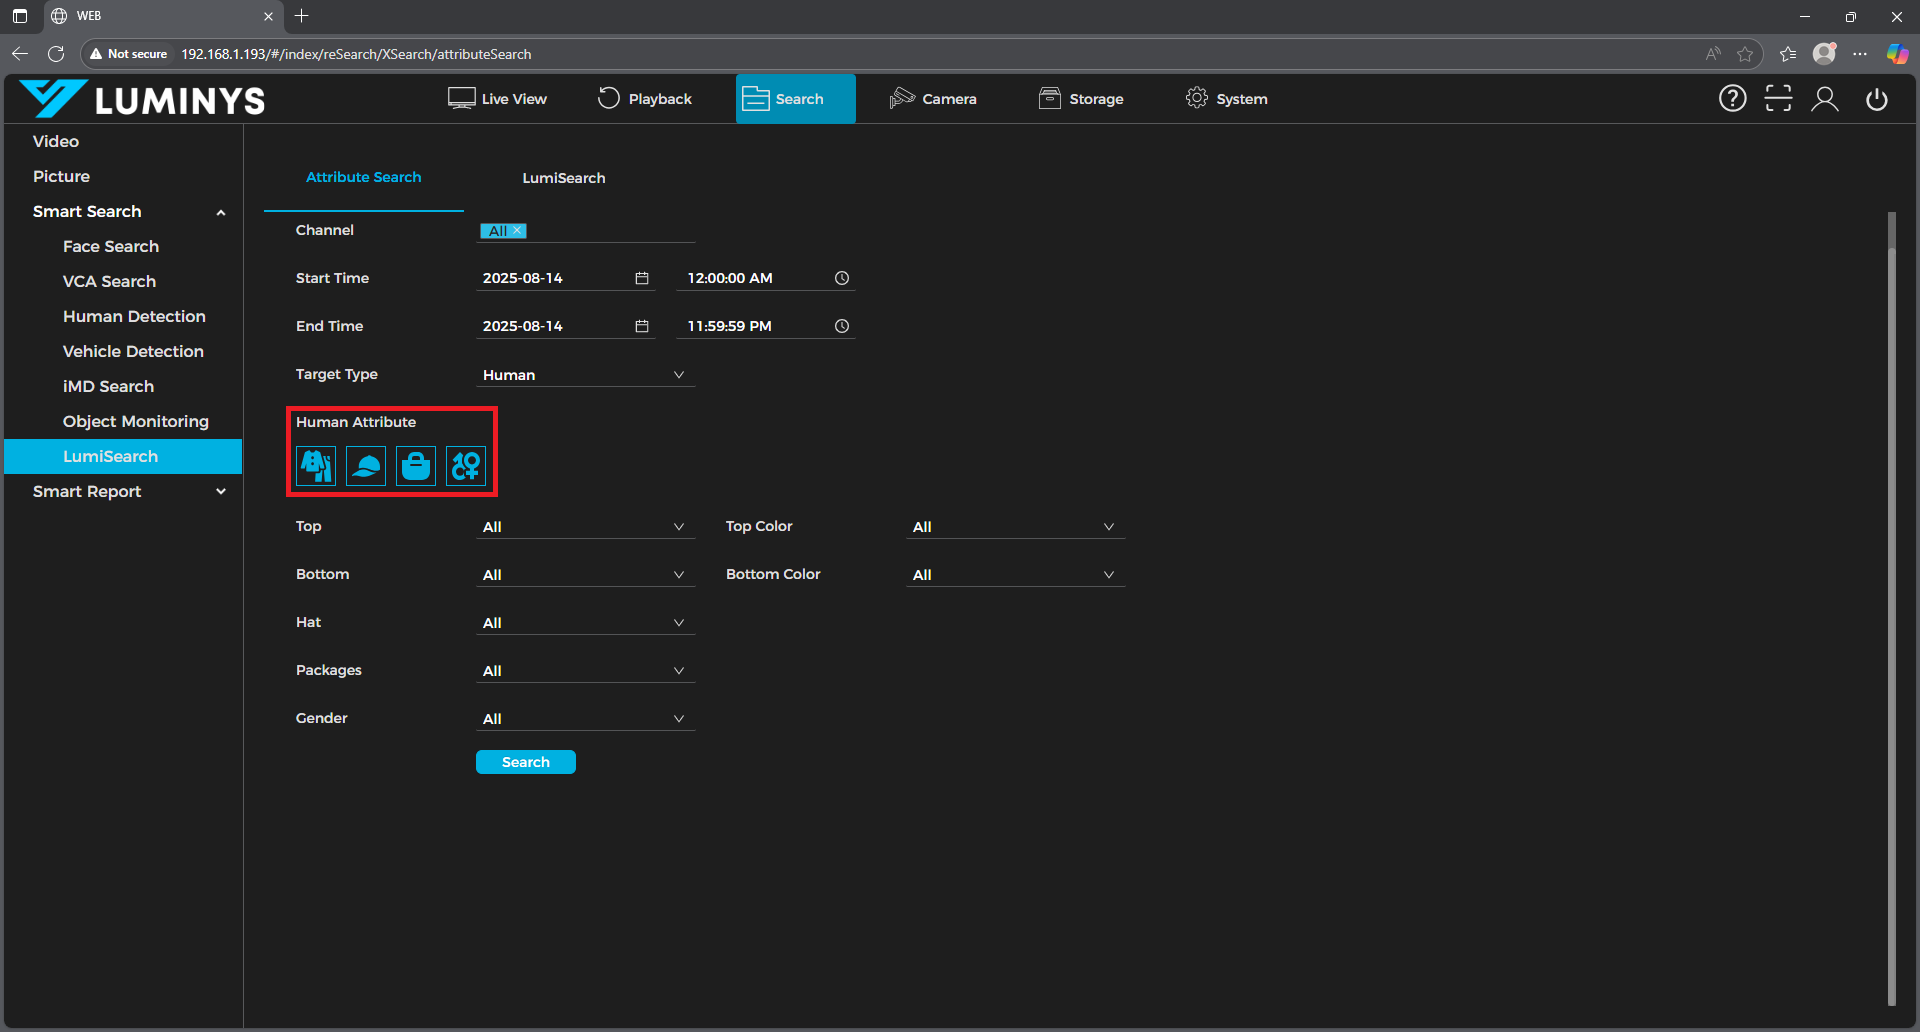Collapse the Smart Search sidebar section
1920x1032 pixels.
pos(221,212)
